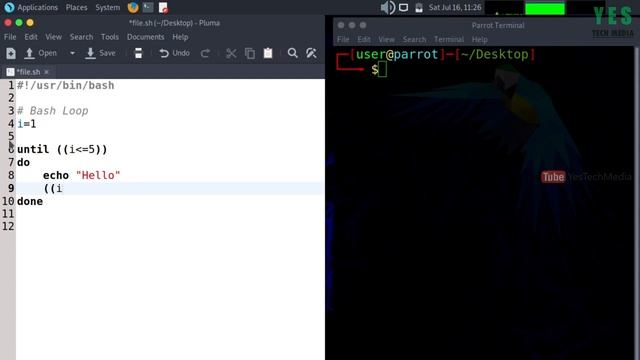Undo the last edit
The height and width of the screenshot is (360, 640).
pyautogui.click(x=174, y=53)
